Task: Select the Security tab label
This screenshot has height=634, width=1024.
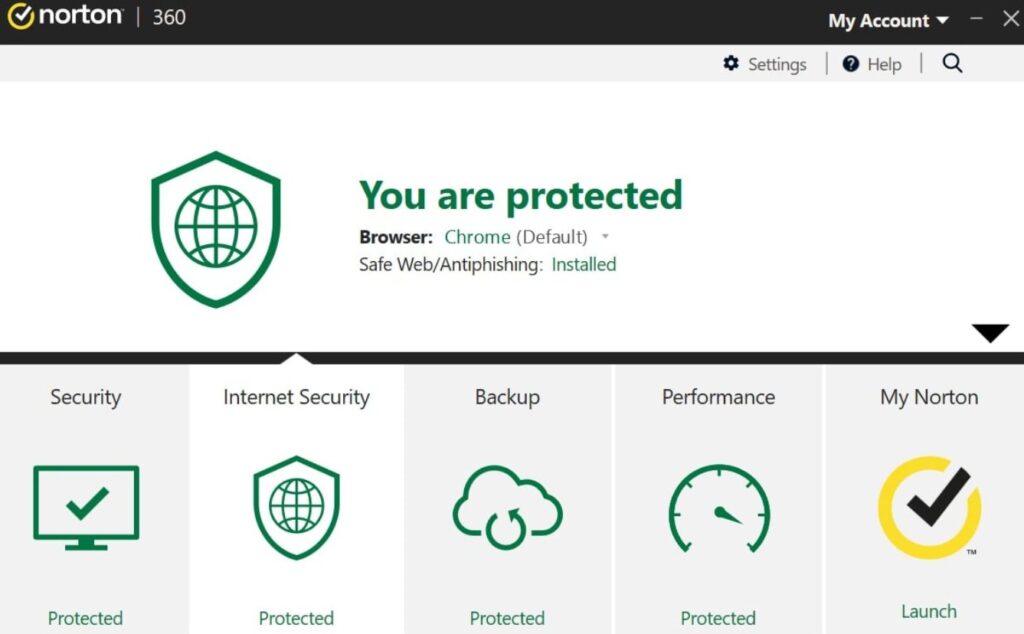Action: [x=86, y=397]
